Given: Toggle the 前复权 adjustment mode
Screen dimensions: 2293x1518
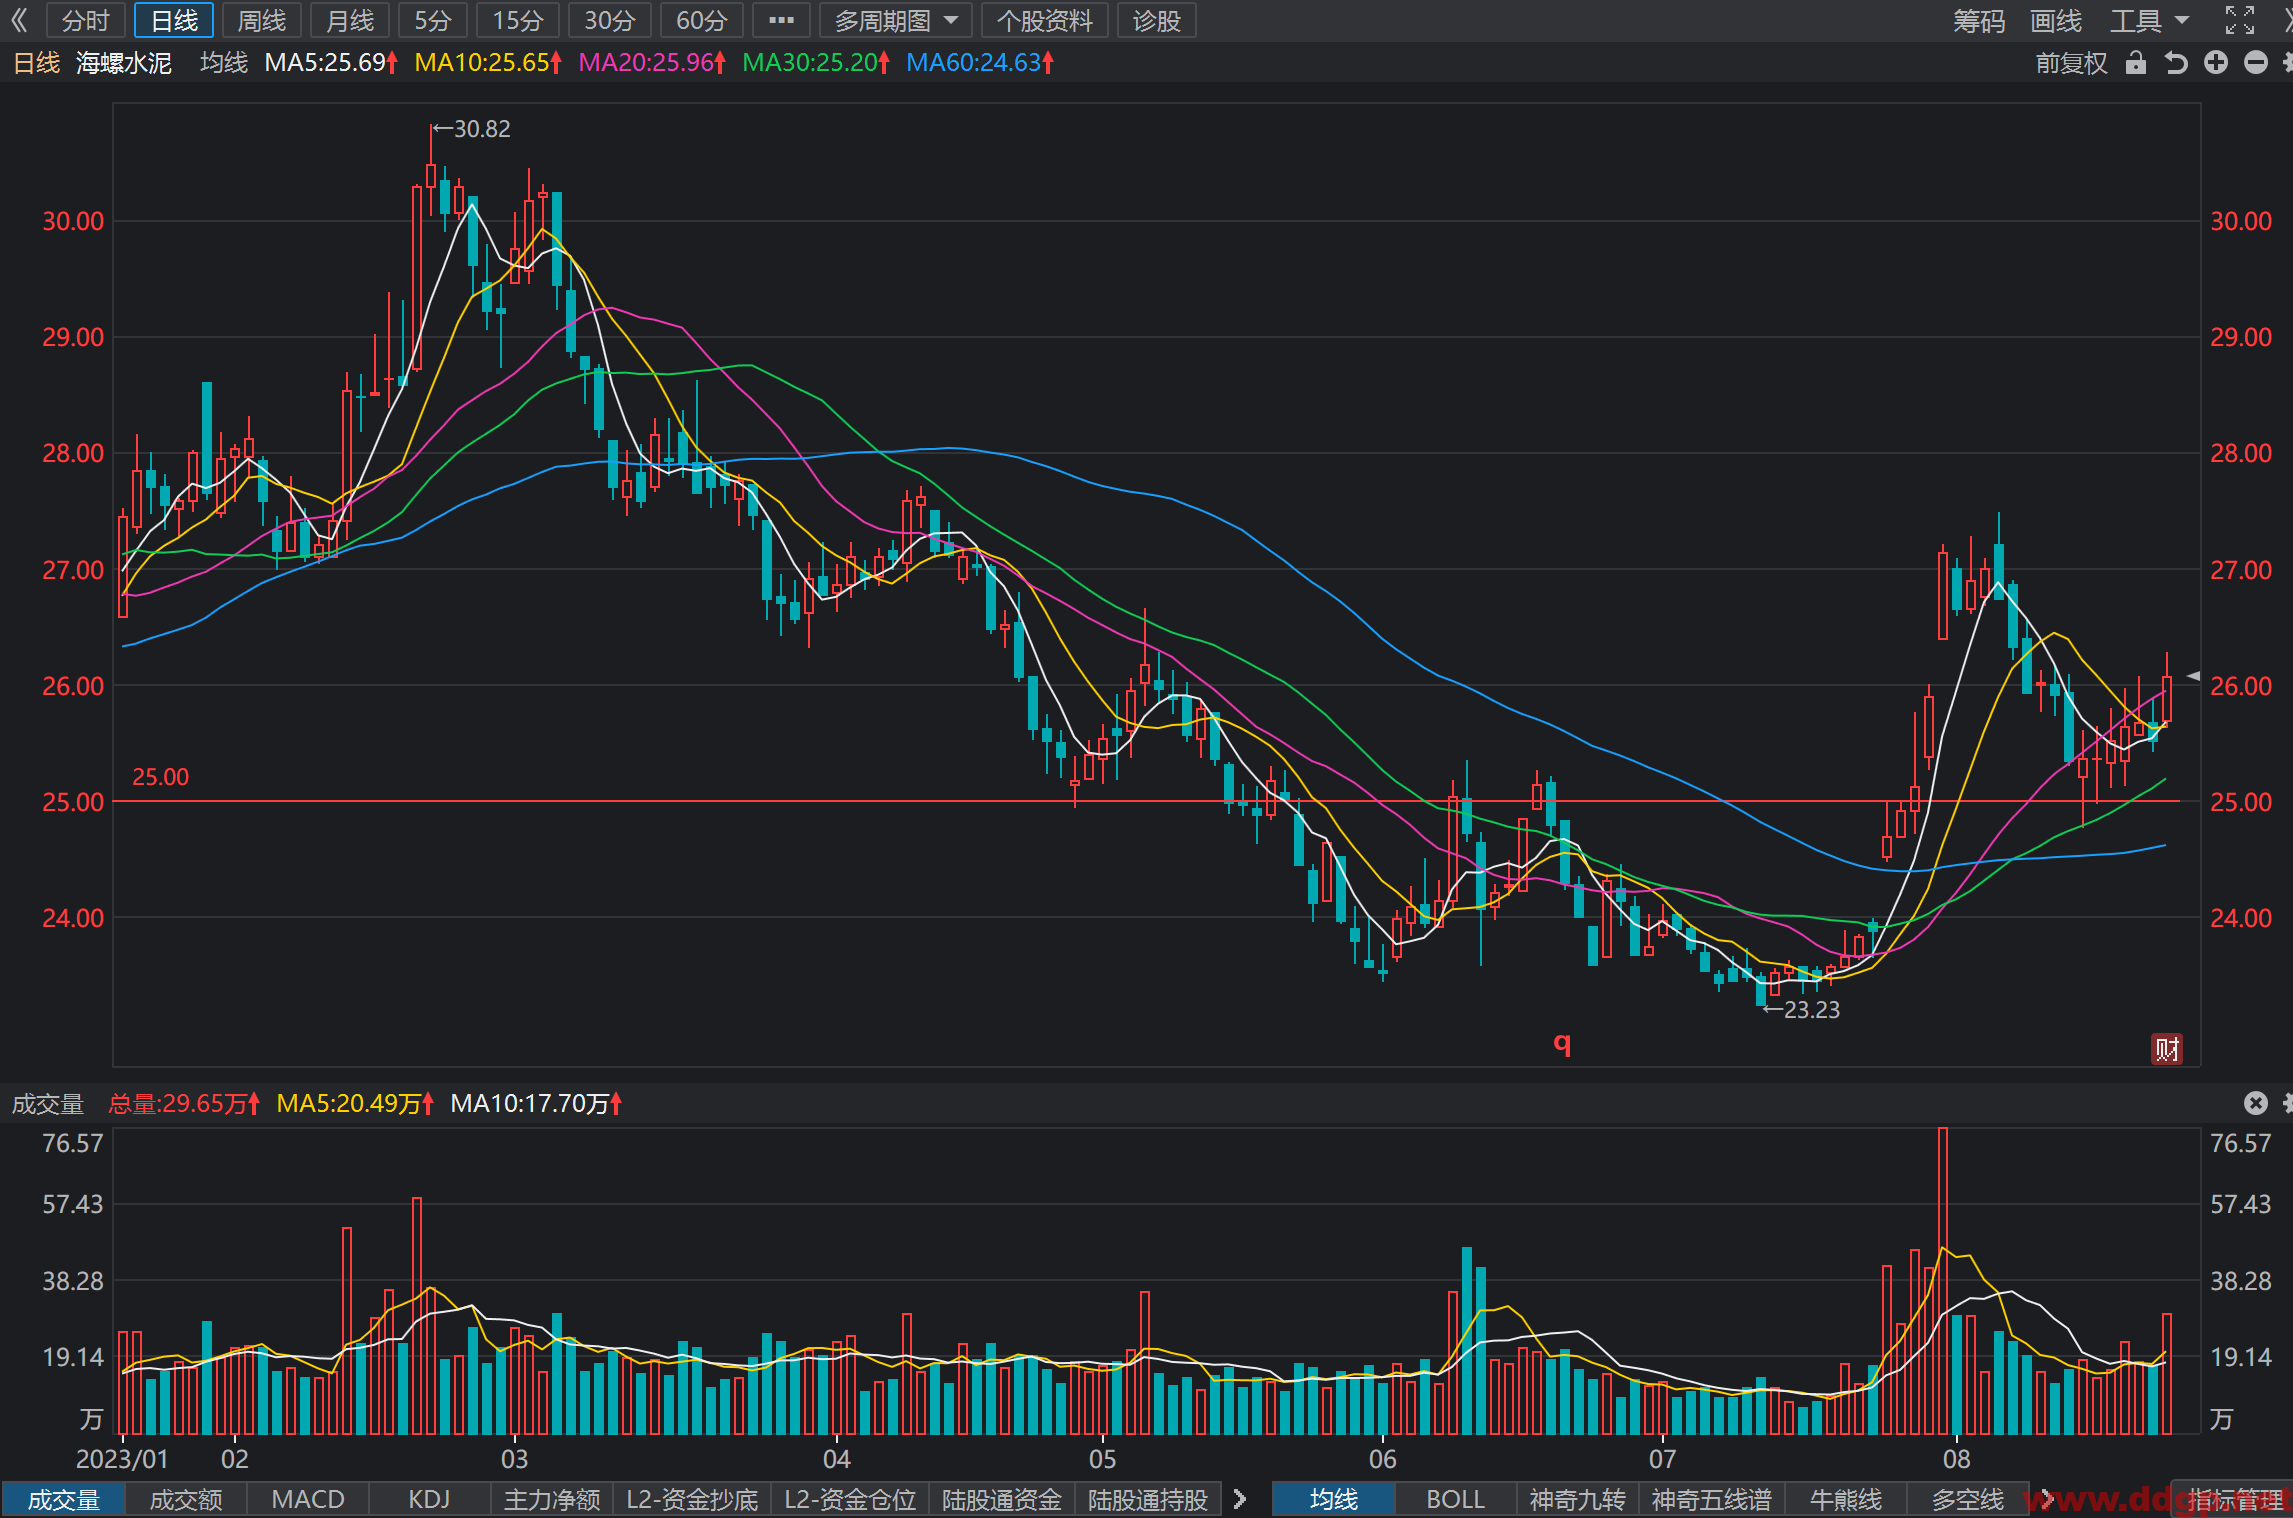Looking at the screenshot, I should click(2071, 63).
